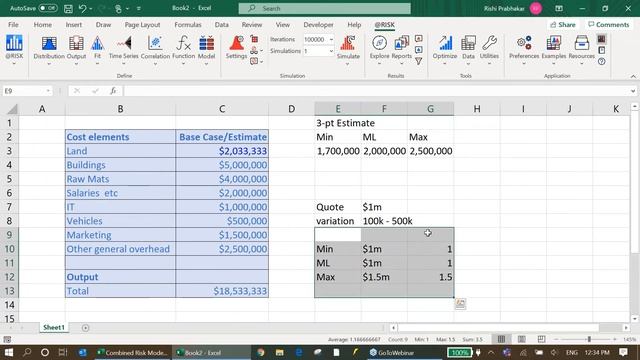Click the zoom in plus button
Image resolution: width=640 pixels, height=360 pixels.
pyautogui.click(x=615, y=339)
